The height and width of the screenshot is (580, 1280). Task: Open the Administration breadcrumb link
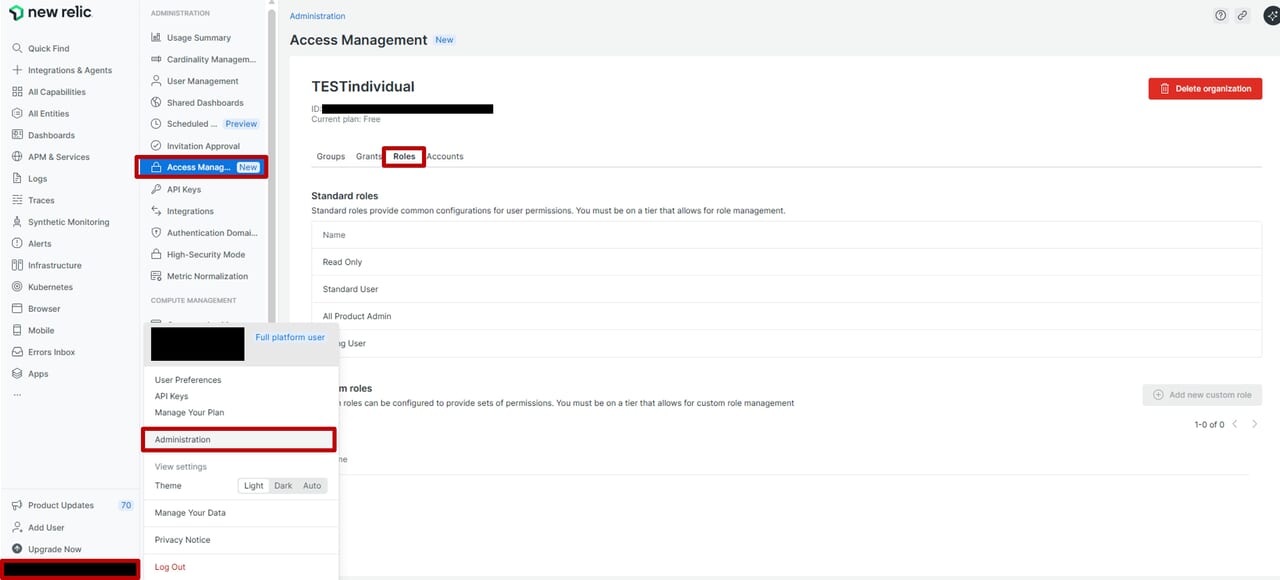[x=317, y=16]
